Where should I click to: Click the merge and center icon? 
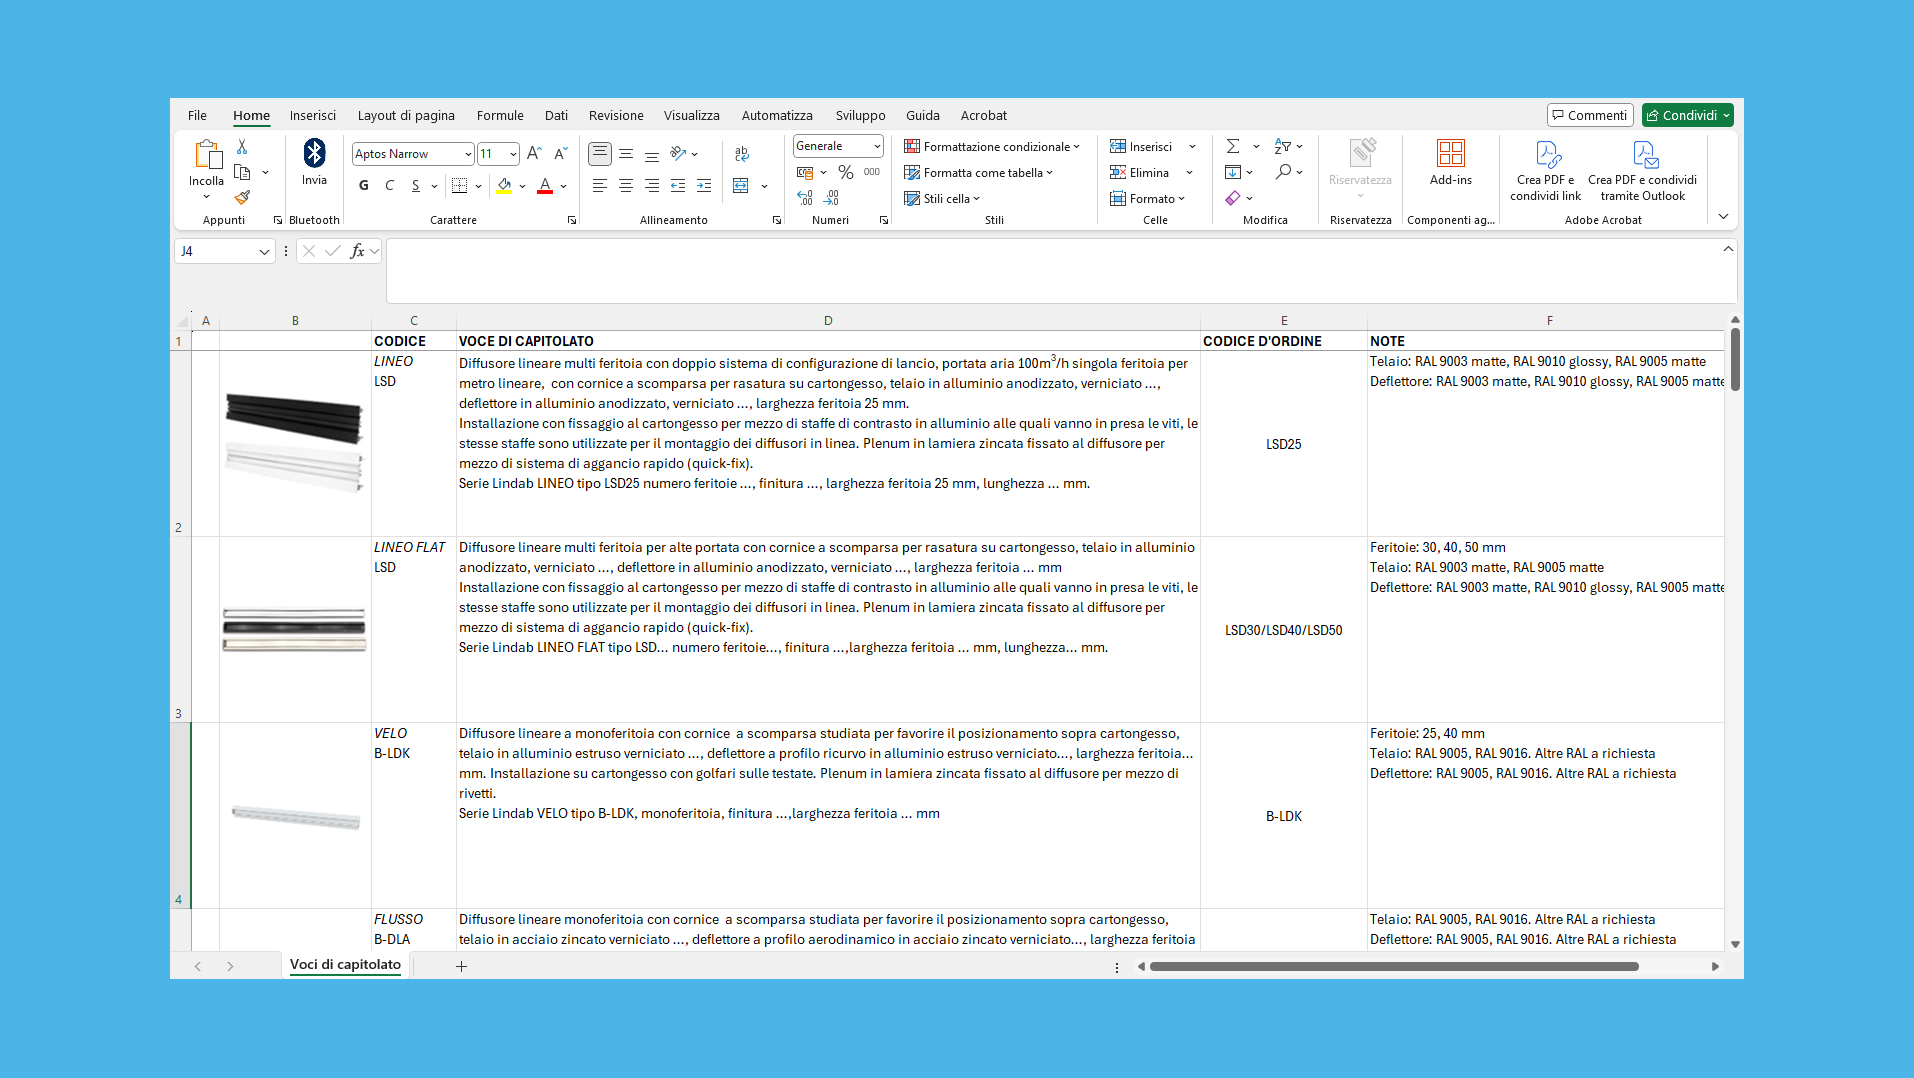click(741, 186)
